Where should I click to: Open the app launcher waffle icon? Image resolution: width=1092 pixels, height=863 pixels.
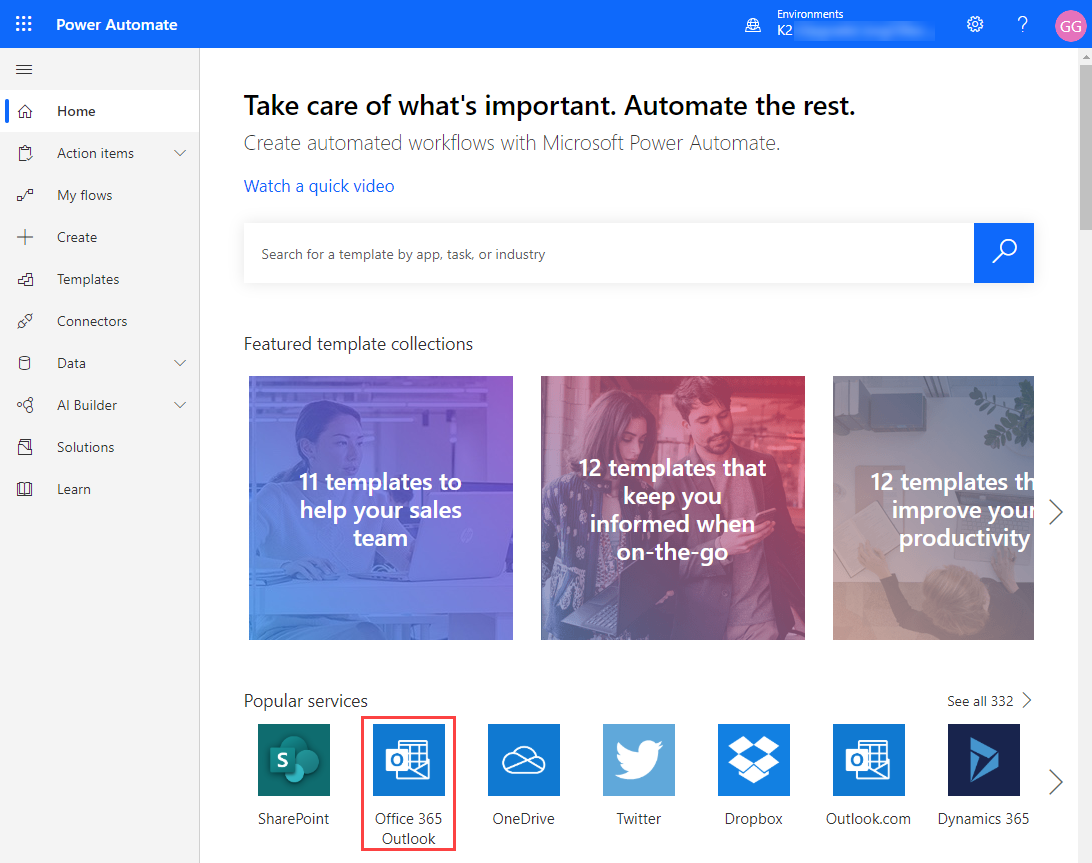24,24
